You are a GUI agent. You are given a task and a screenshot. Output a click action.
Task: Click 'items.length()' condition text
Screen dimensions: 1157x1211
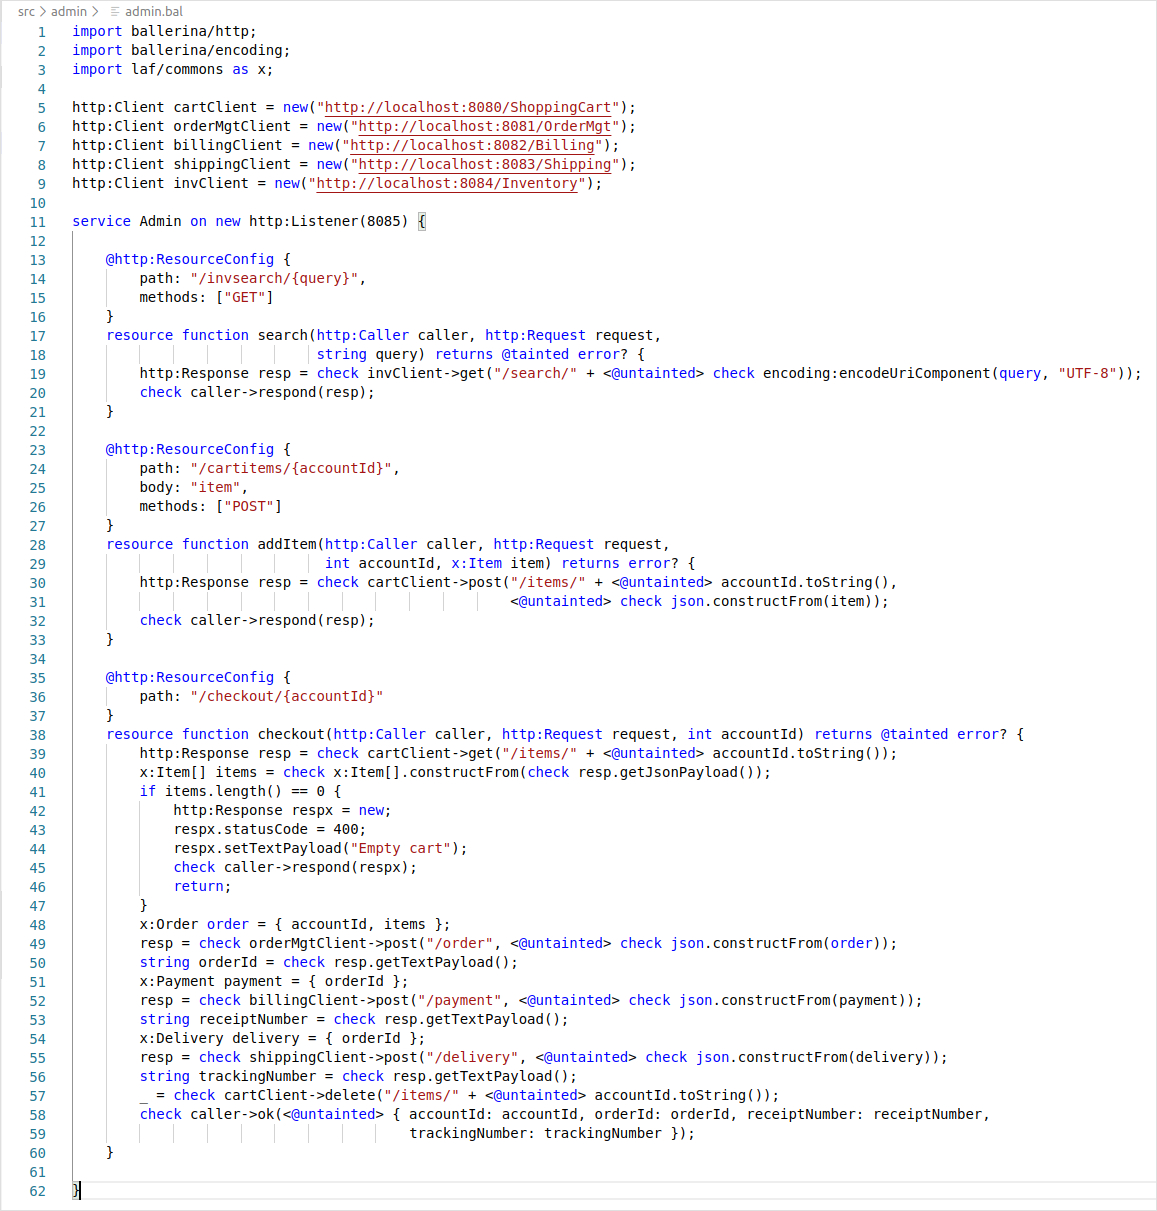click(224, 791)
